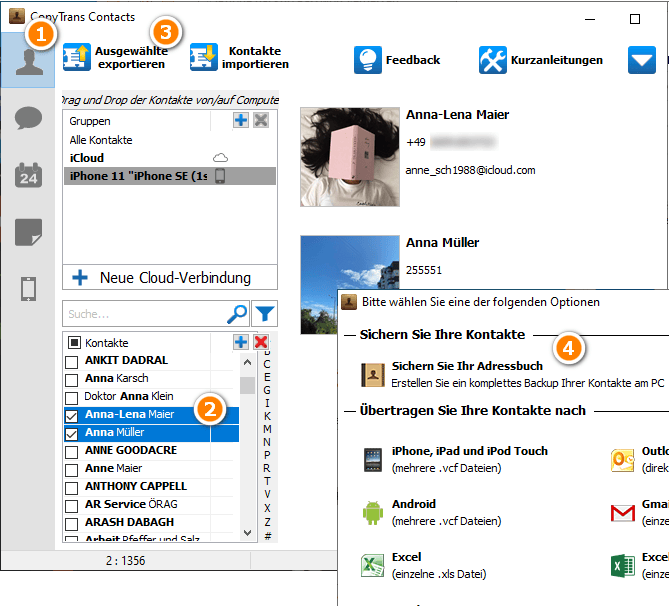Delete contacts with red X icon
The image size is (669, 606).
(261, 342)
